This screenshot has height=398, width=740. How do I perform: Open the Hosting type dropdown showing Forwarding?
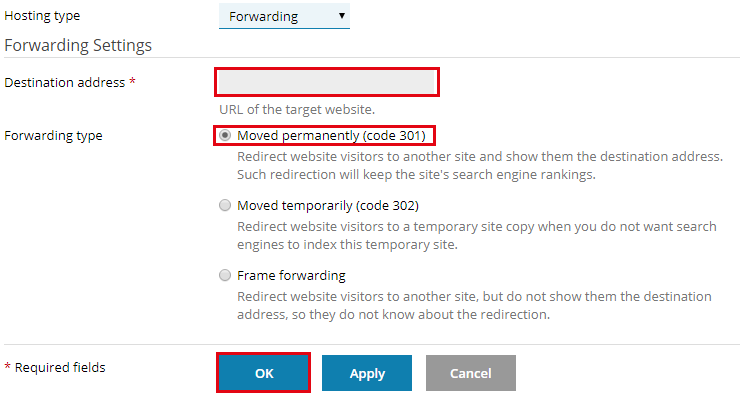[x=284, y=16]
